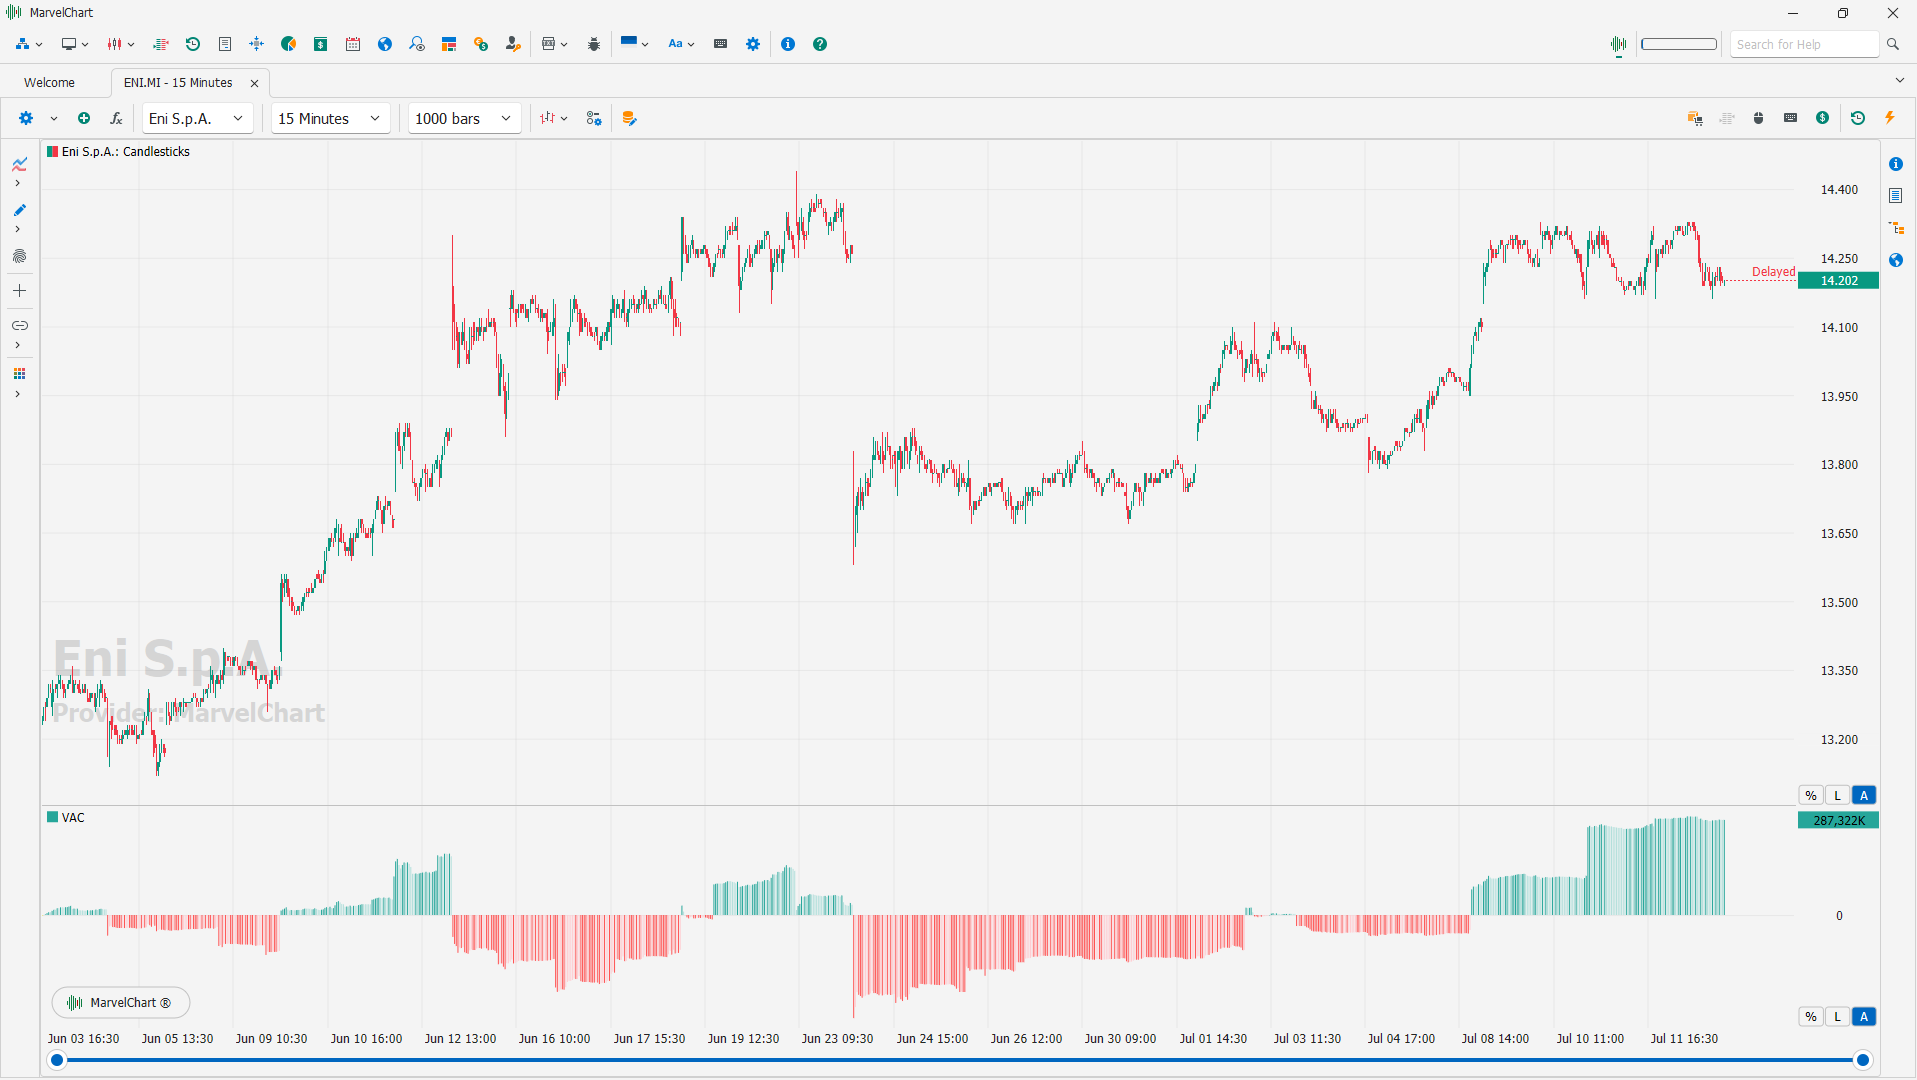The image size is (1917, 1080).
Task: Toggle percent scale on VAC panel
Action: (1811, 1016)
